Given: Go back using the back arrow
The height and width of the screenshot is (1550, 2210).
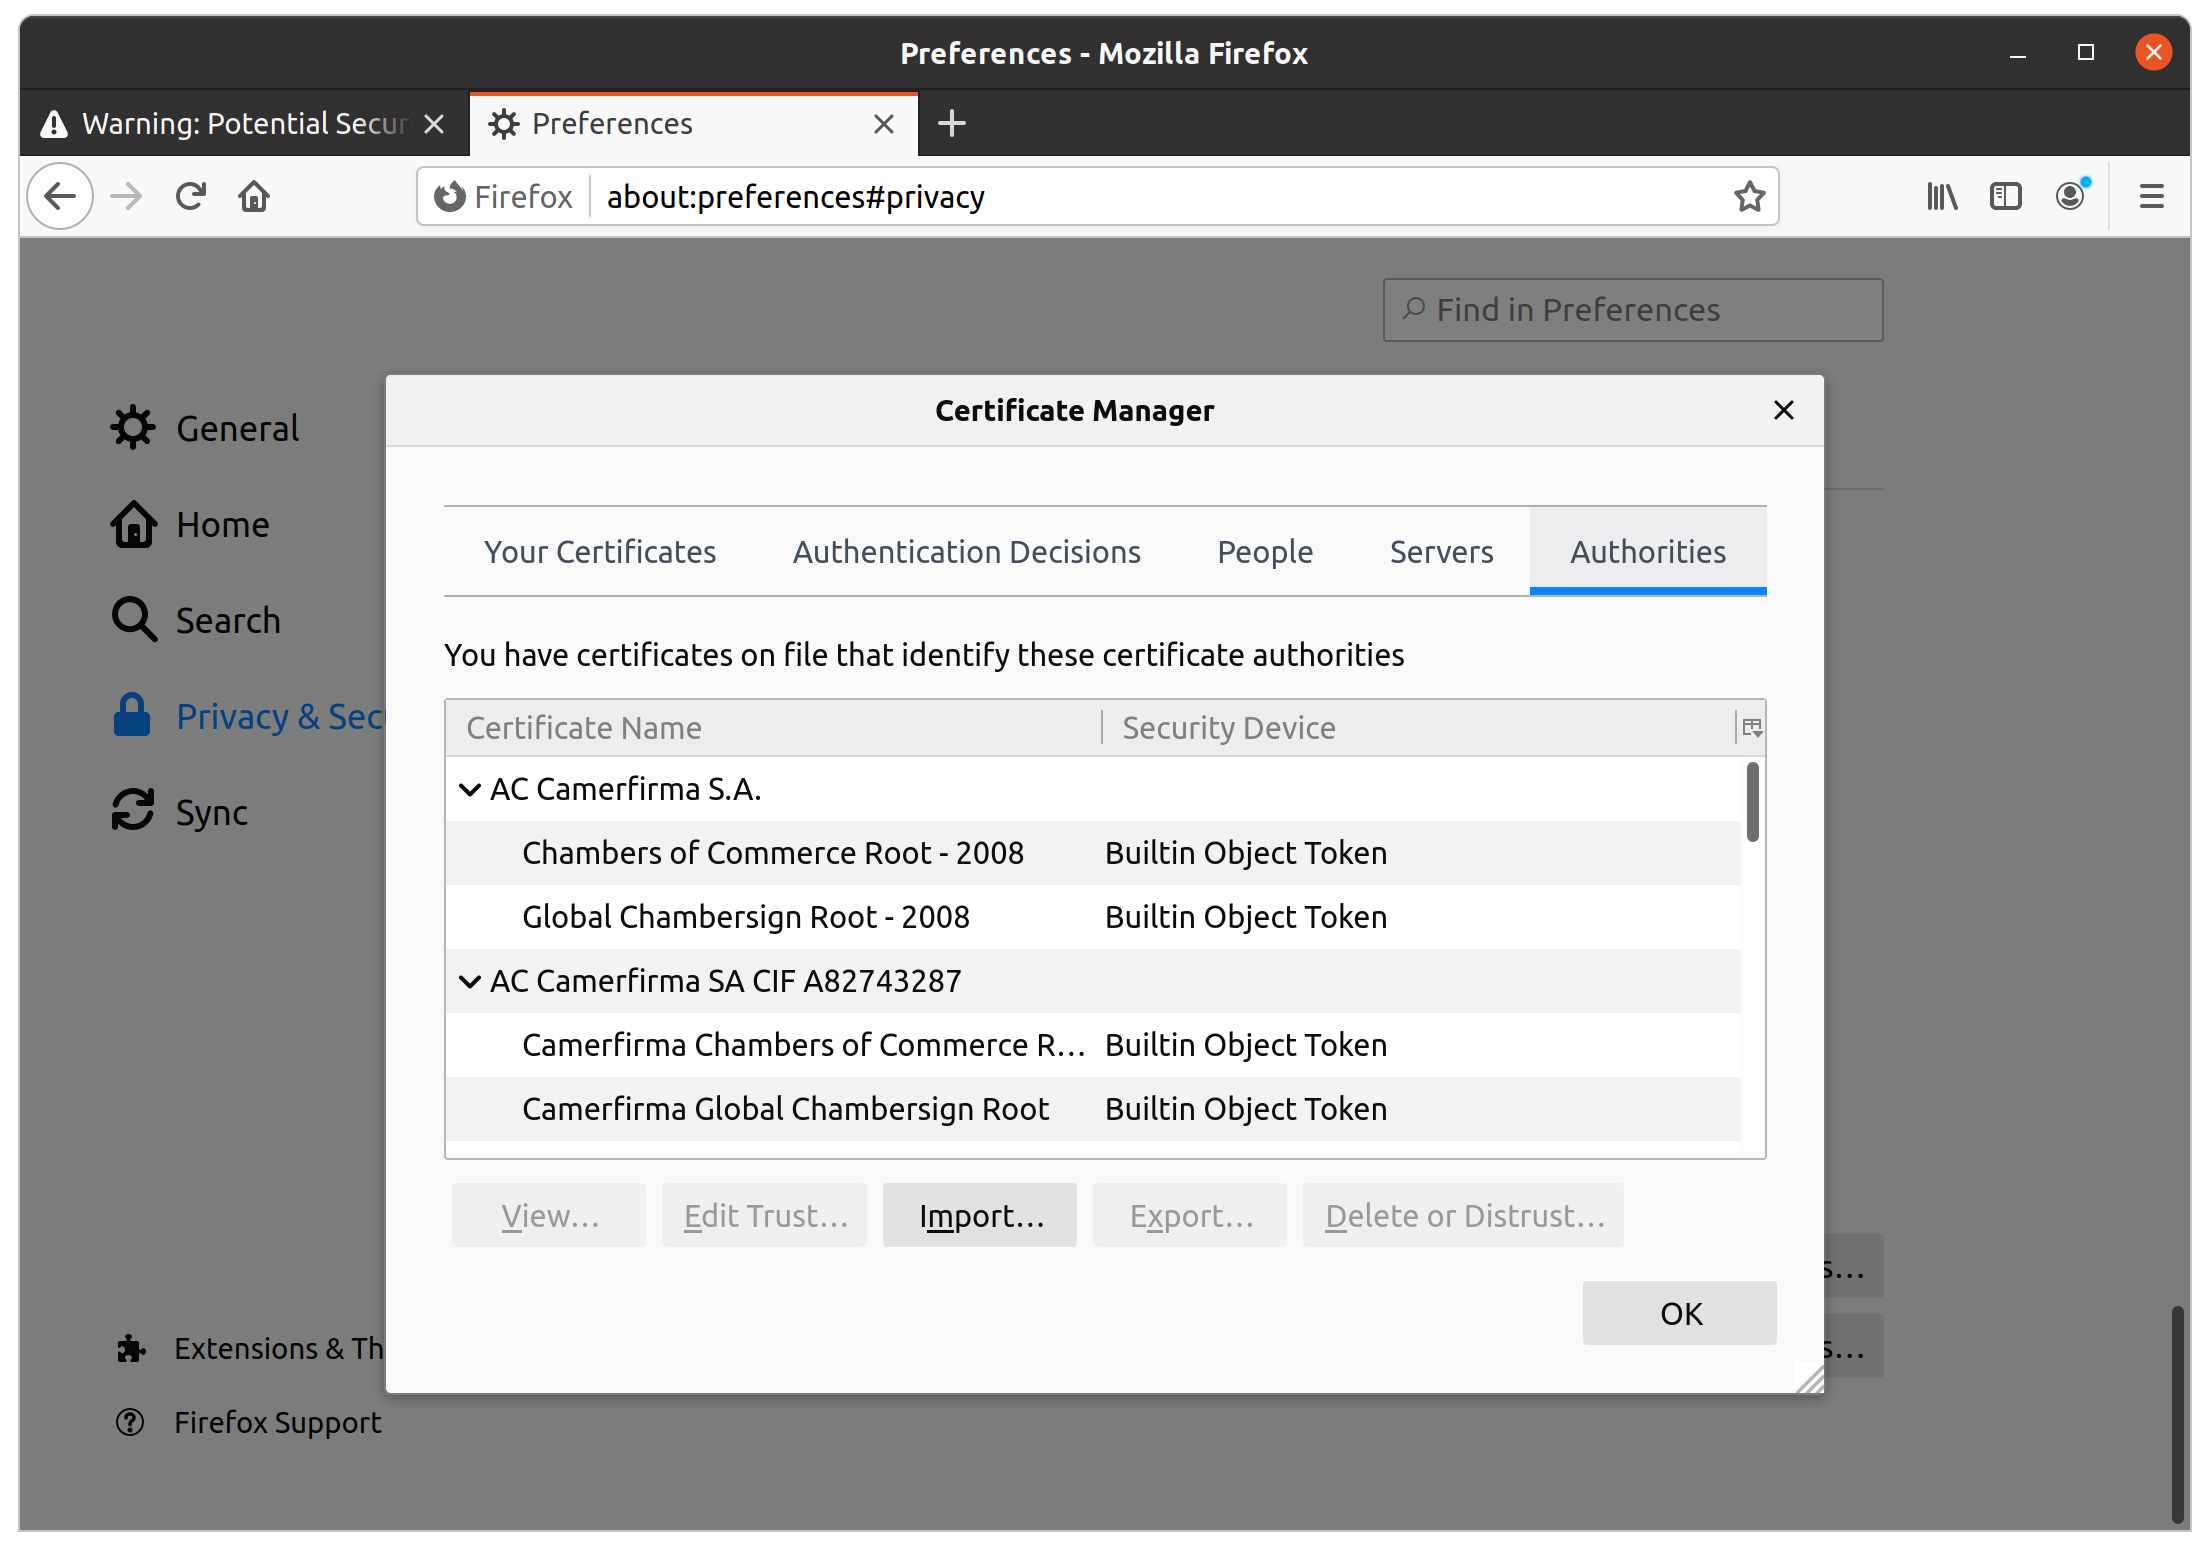Looking at the screenshot, I should [x=60, y=196].
